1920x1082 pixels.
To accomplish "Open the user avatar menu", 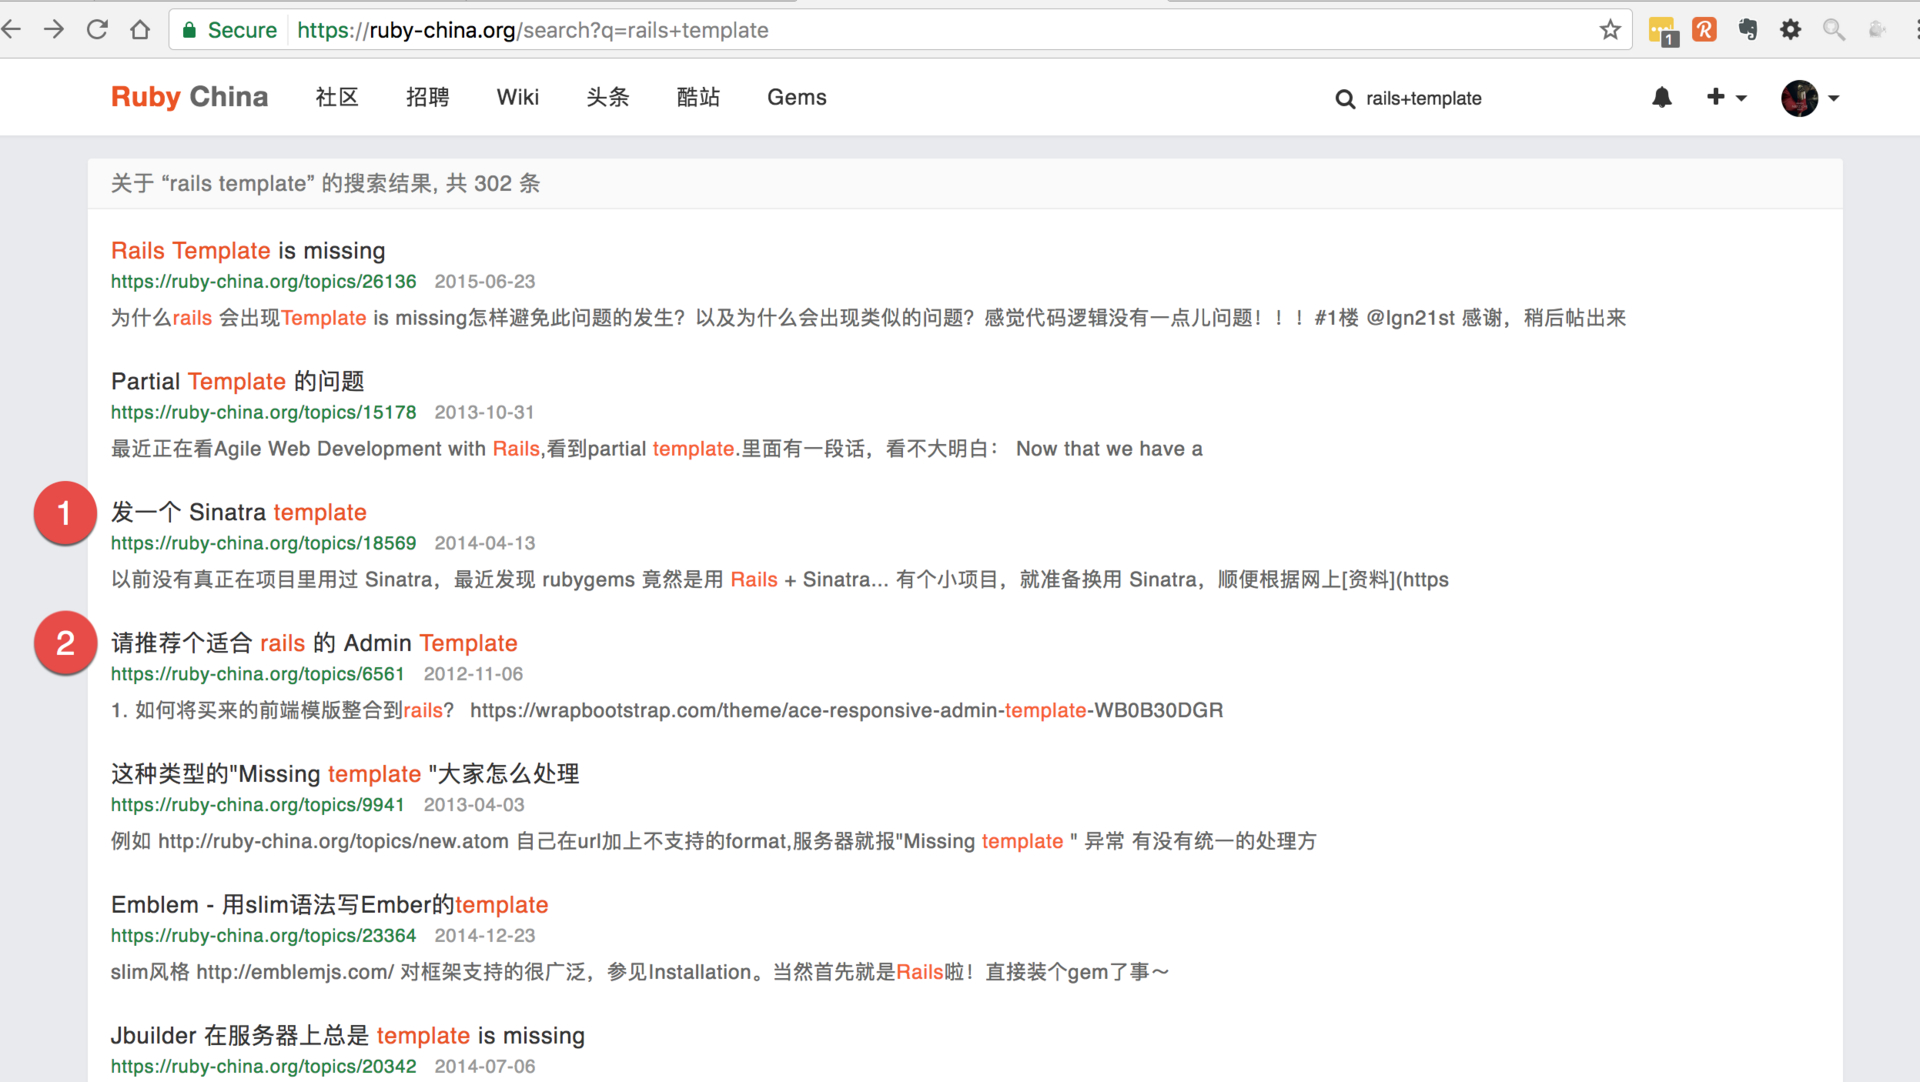I will [x=1810, y=98].
